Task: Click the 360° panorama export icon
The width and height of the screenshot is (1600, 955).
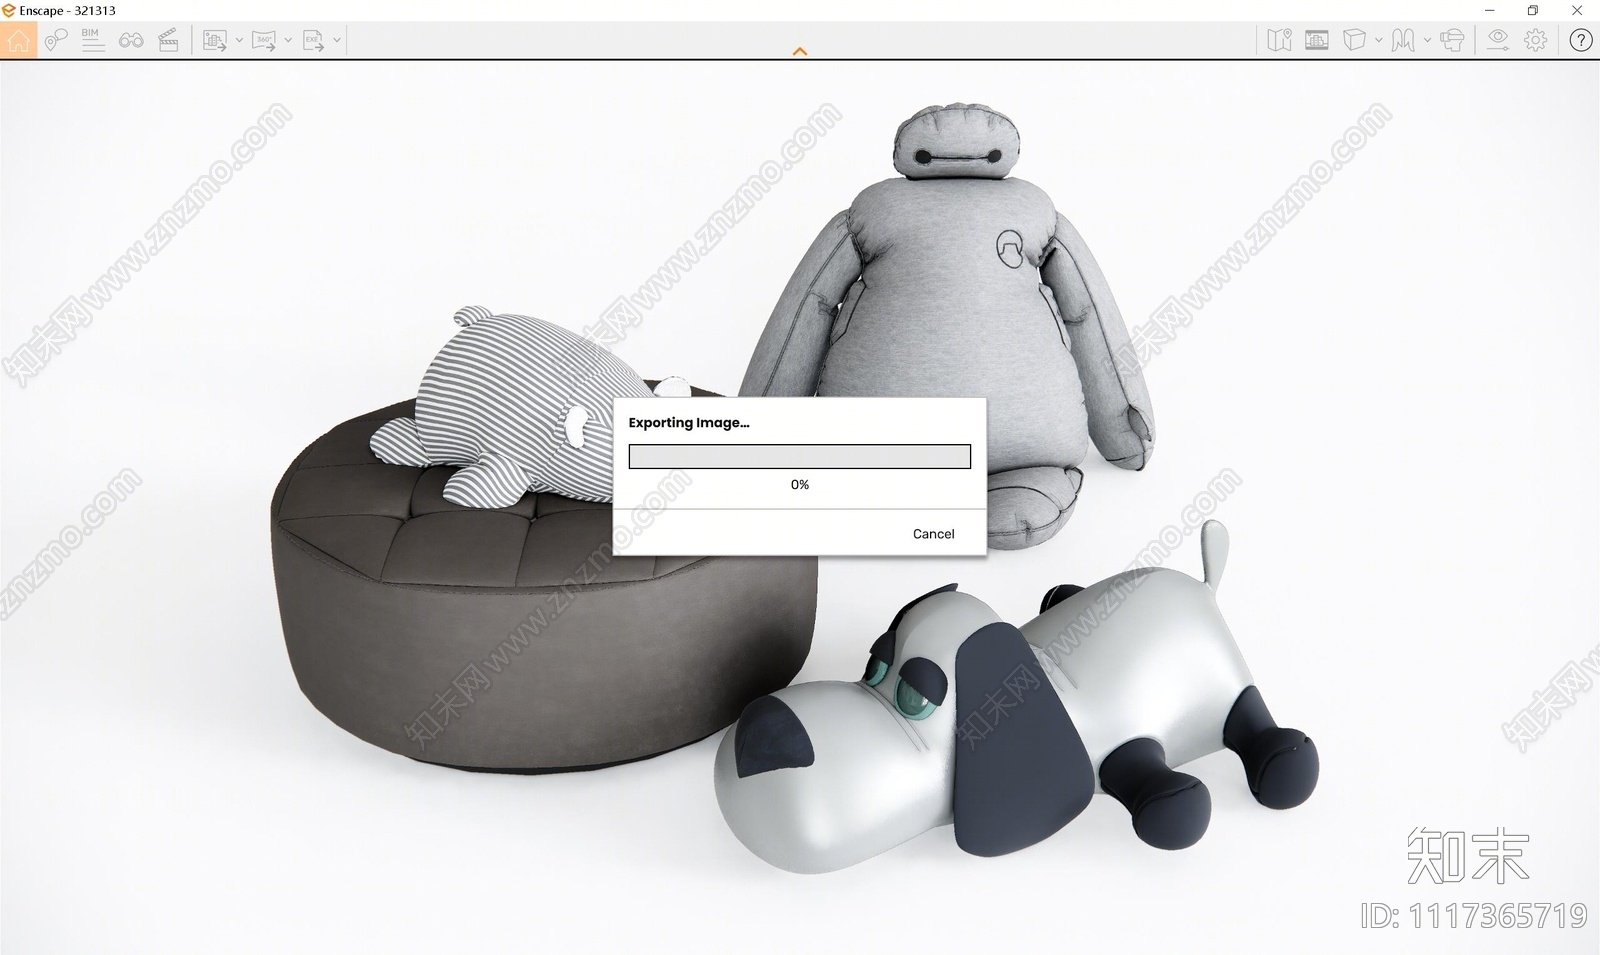Action: pos(263,40)
